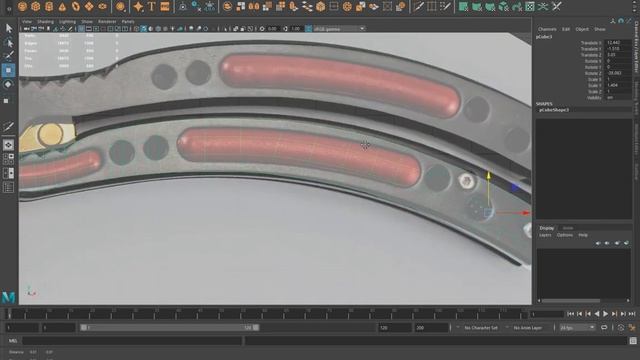Open the viewport Lighting menu
Viewport: 640px width, 360px height.
[x=67, y=21]
